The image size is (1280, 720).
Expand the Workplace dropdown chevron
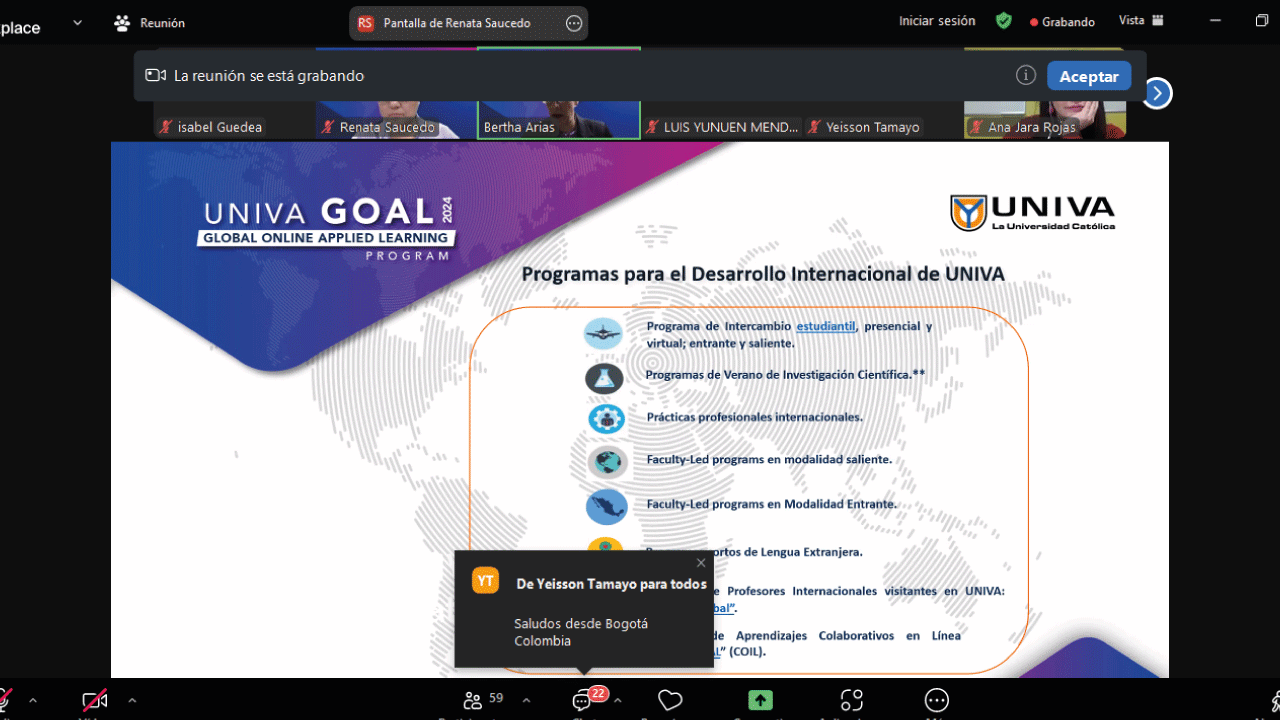(77, 23)
